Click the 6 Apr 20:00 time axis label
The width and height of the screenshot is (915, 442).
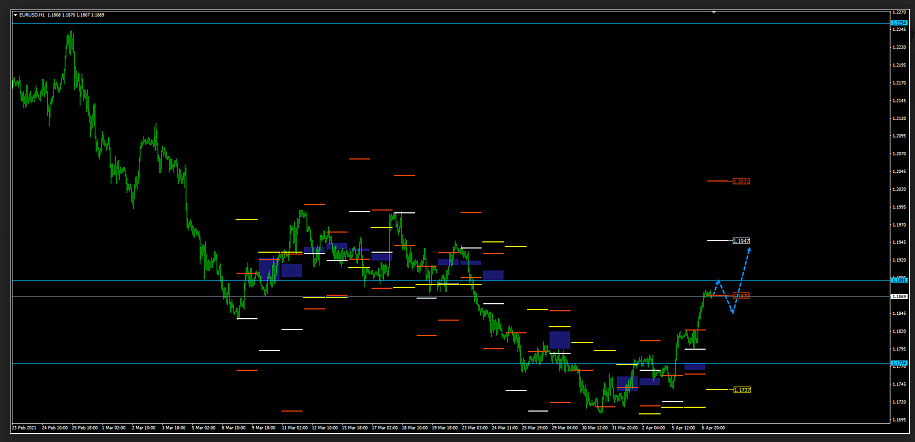[712, 427]
